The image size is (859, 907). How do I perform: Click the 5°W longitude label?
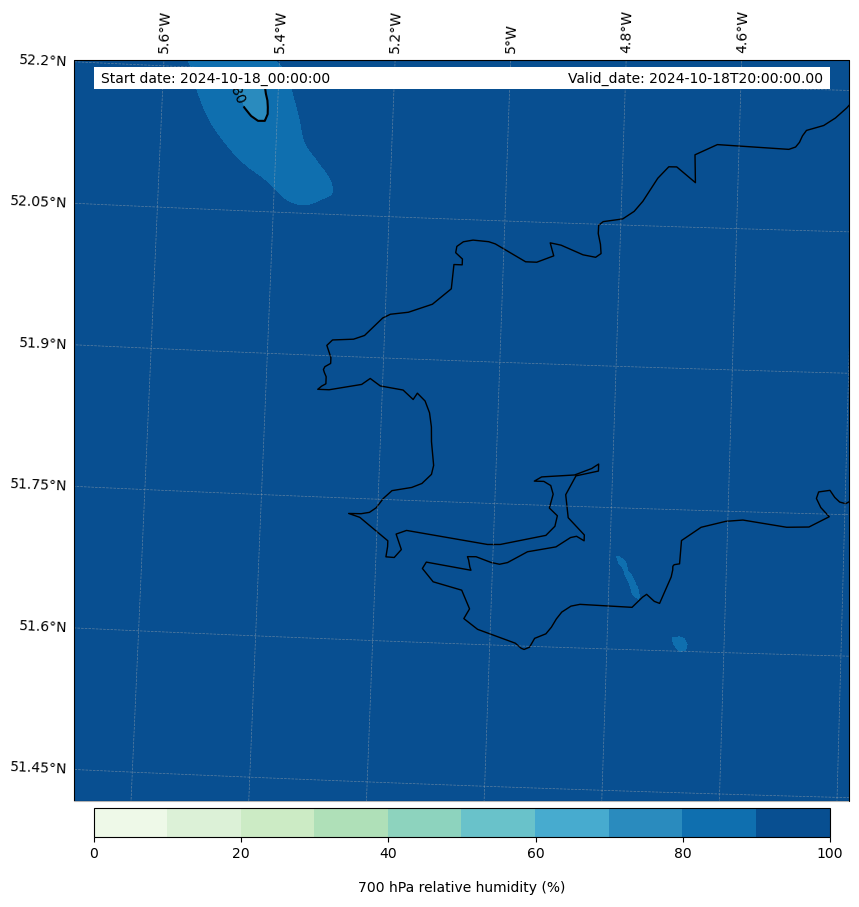510,40
